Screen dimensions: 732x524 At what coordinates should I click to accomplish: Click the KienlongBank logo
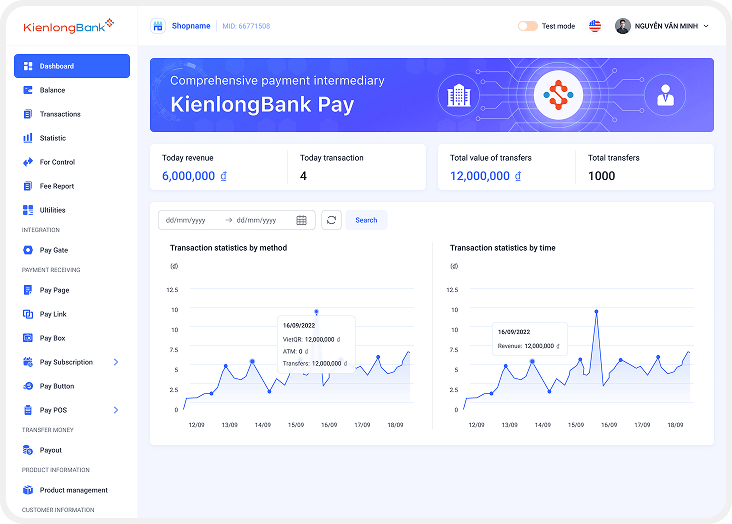[x=69, y=26]
